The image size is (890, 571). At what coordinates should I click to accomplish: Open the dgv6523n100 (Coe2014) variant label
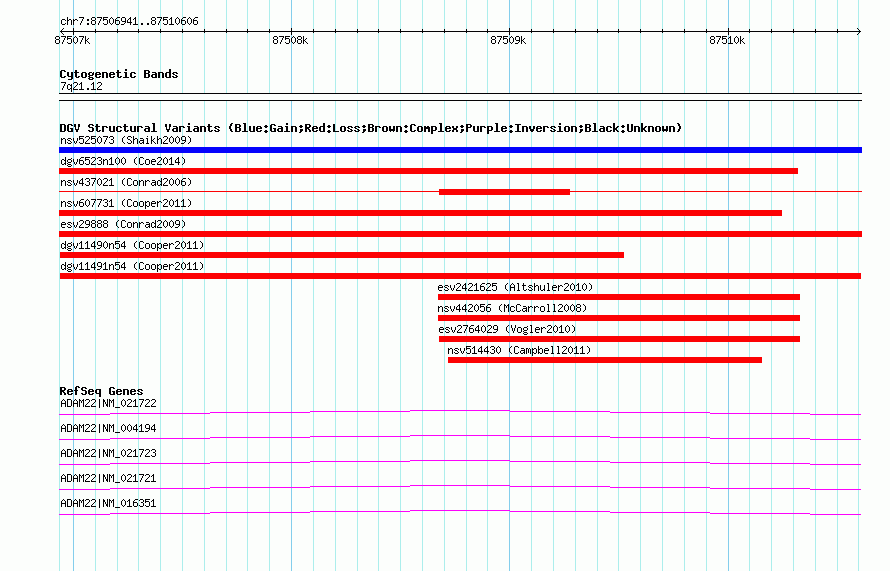[x=123, y=161]
